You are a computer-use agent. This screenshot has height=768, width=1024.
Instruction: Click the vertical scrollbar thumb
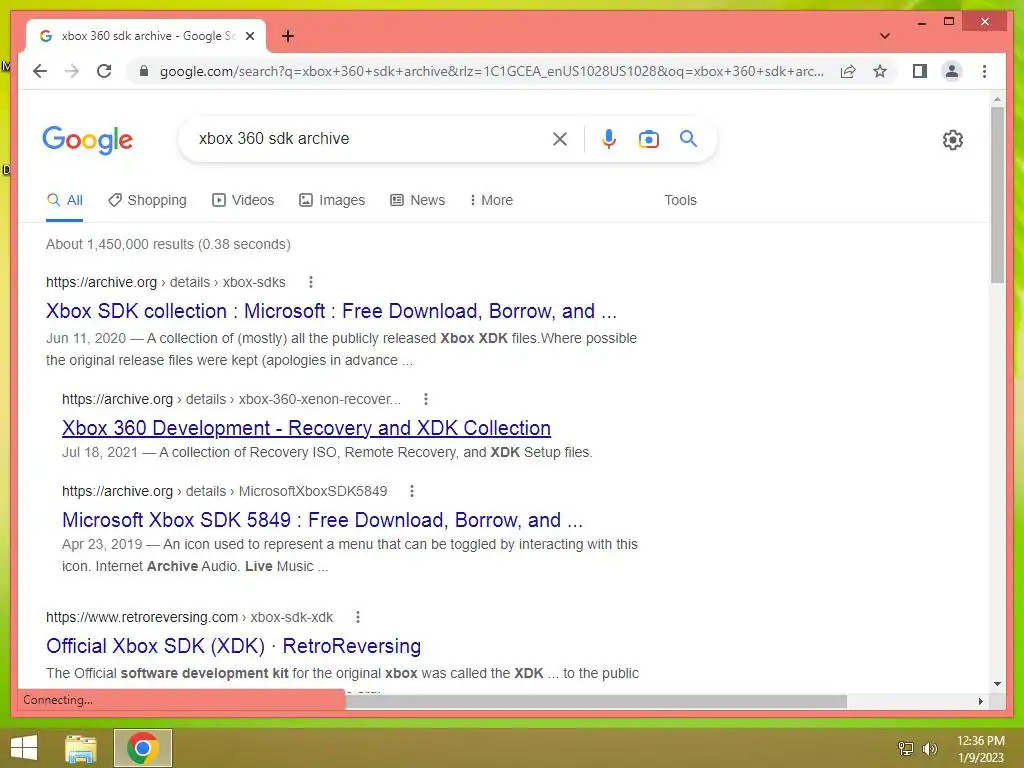pos(997,195)
